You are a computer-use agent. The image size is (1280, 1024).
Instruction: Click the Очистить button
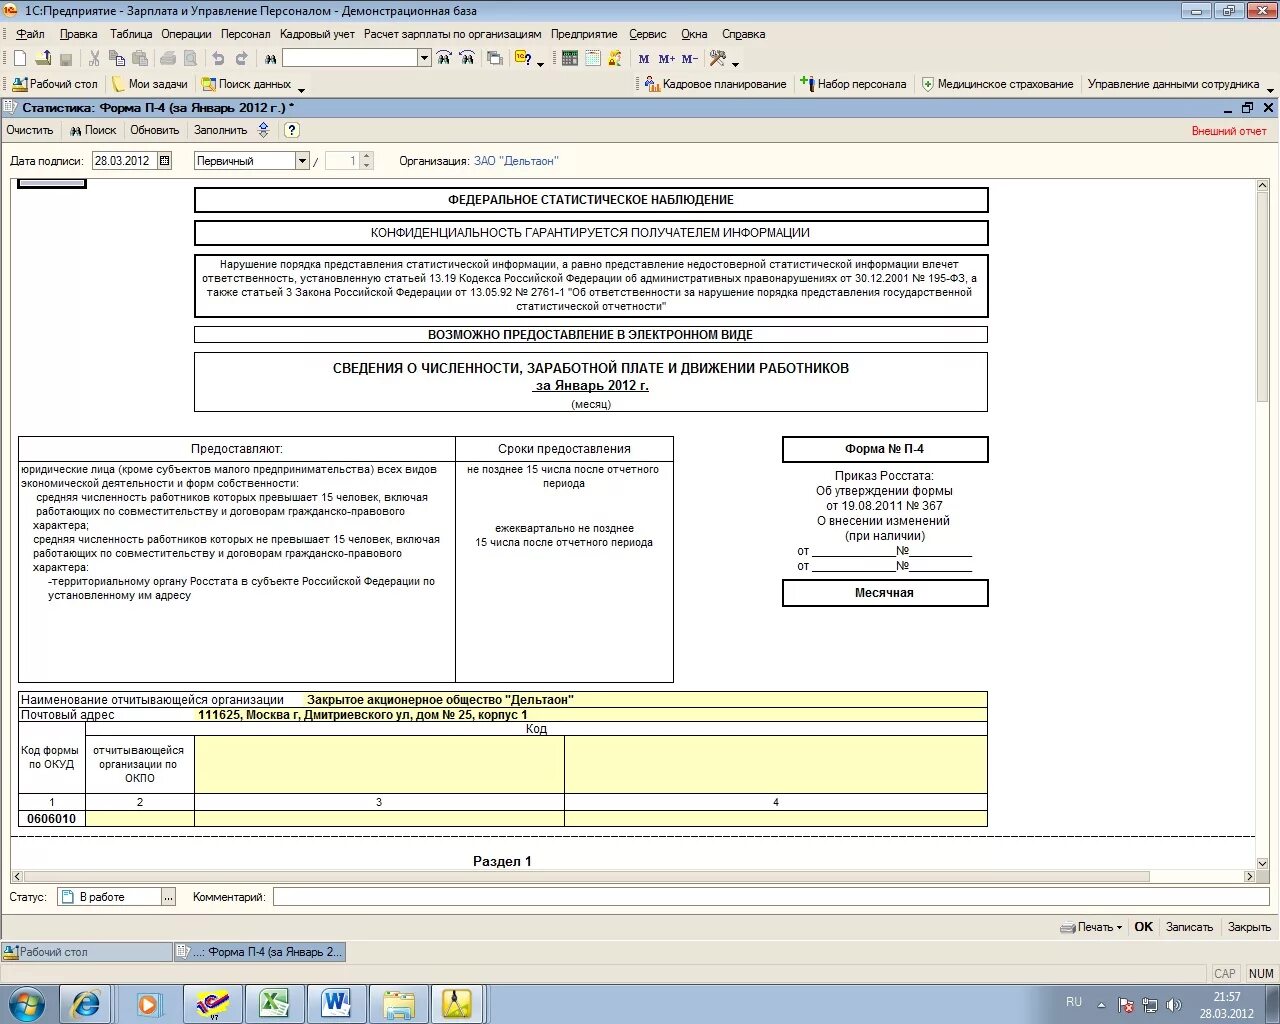click(30, 130)
